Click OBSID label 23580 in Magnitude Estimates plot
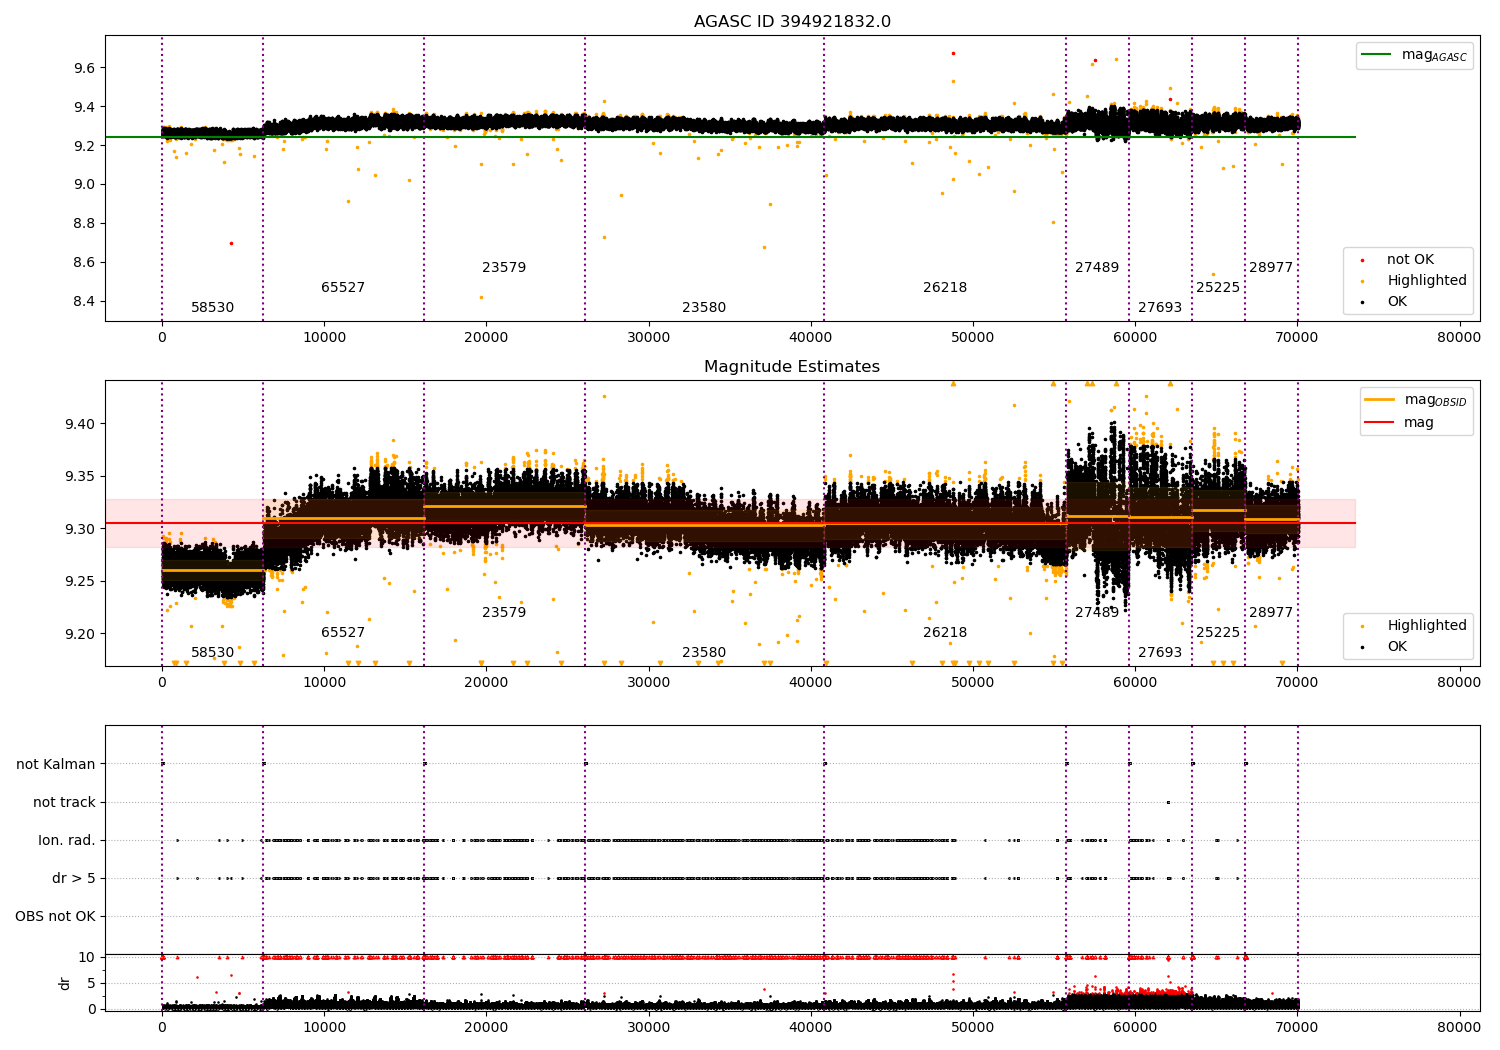 point(704,653)
